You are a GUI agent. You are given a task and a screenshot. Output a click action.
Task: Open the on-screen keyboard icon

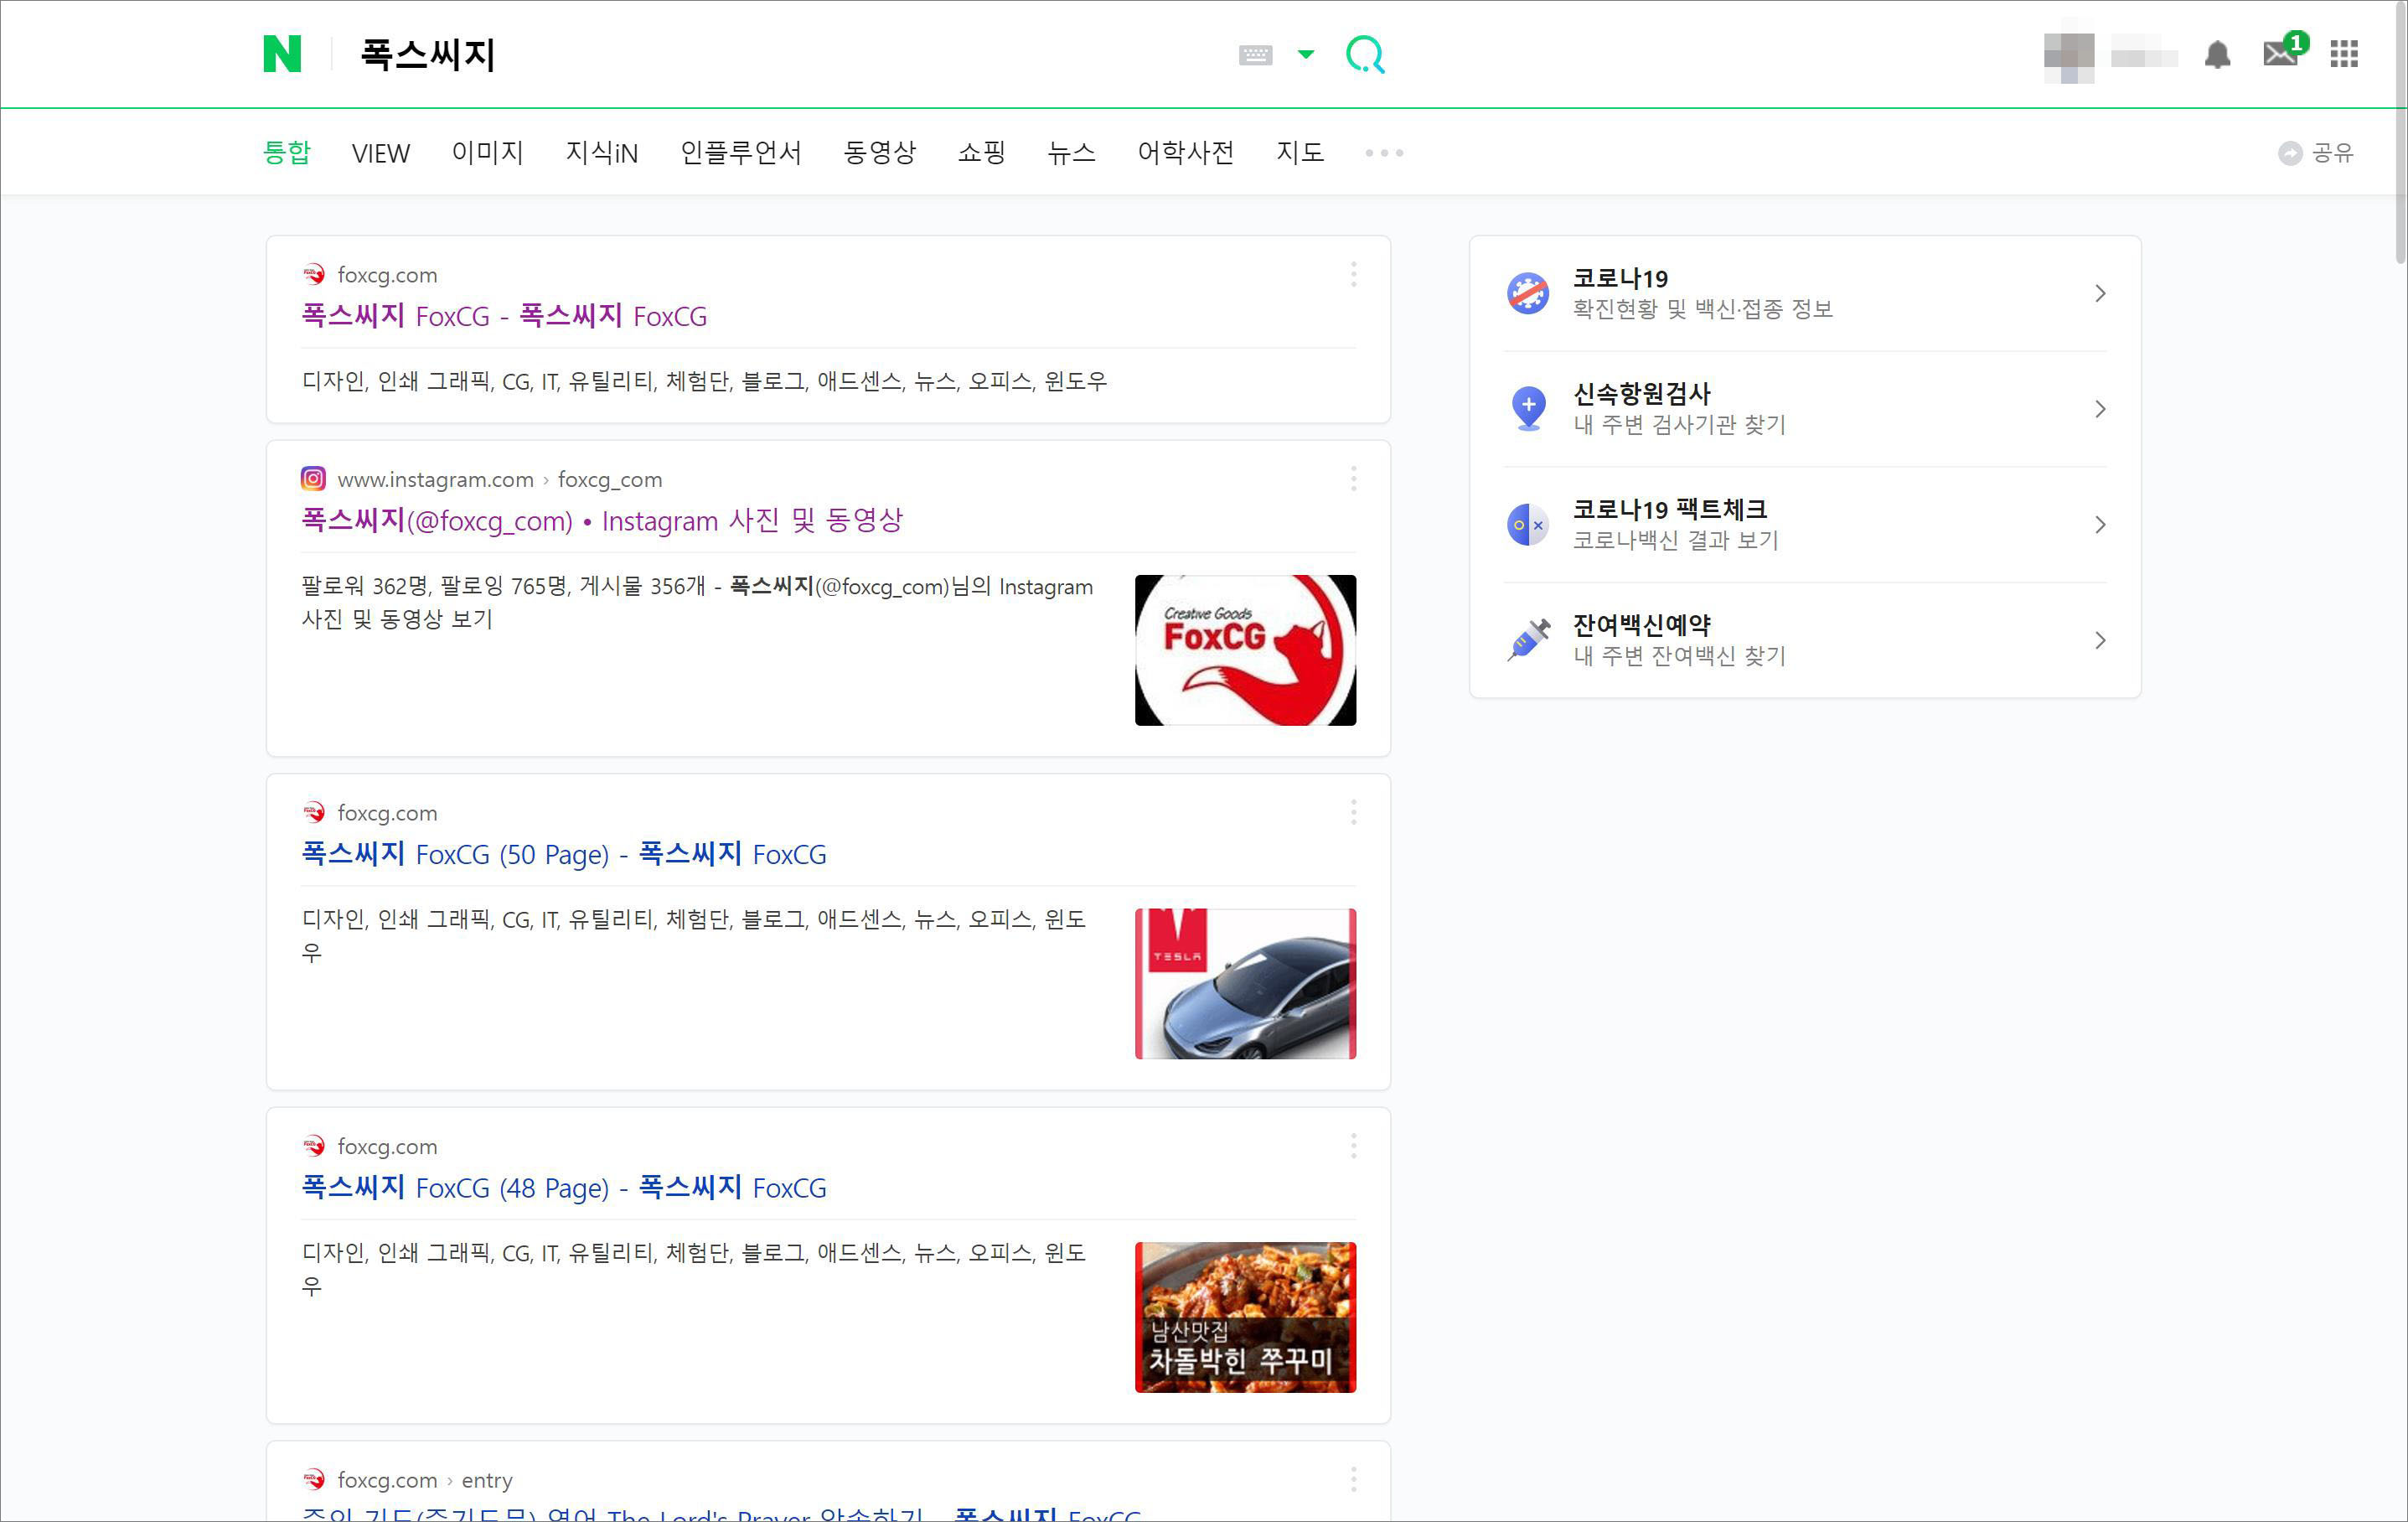pyautogui.click(x=1255, y=55)
